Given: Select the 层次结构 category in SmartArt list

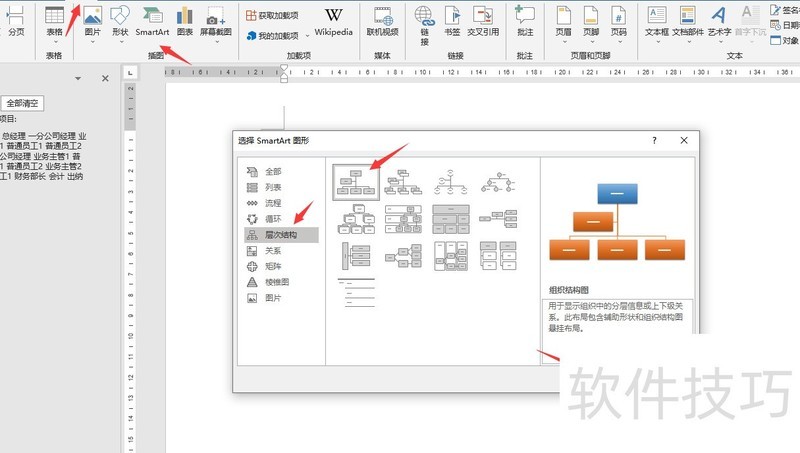Looking at the screenshot, I should pos(280,234).
